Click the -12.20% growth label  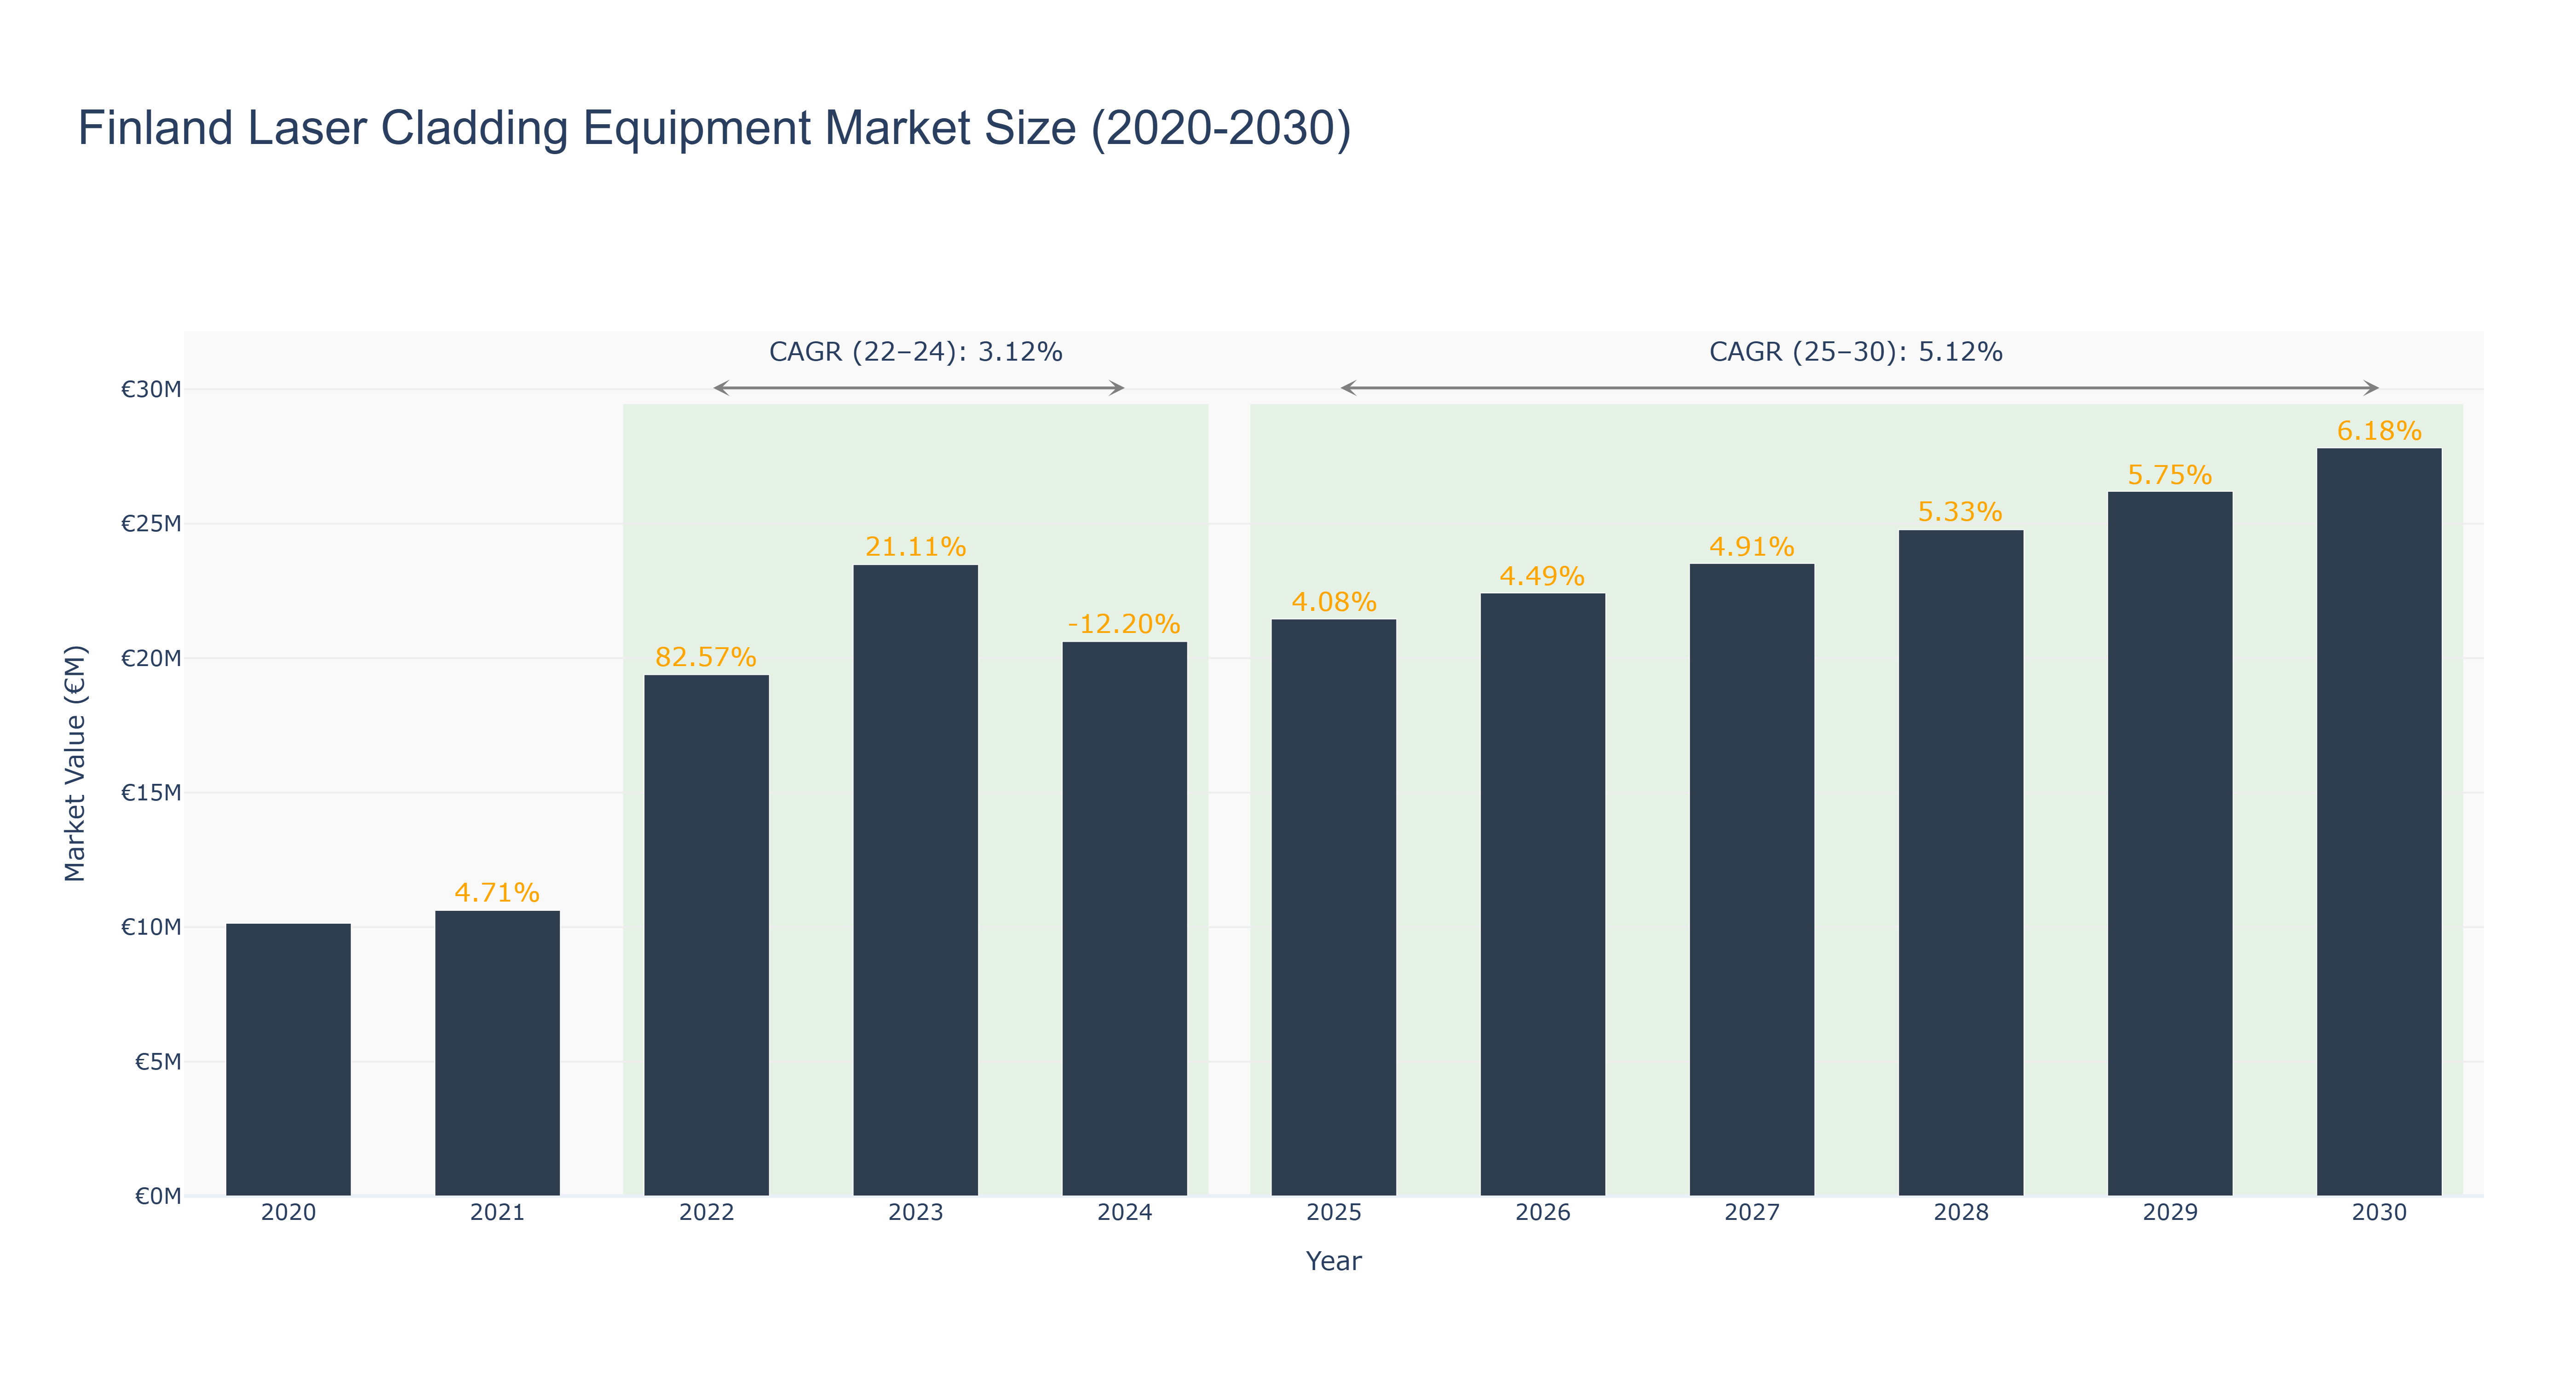[1124, 624]
